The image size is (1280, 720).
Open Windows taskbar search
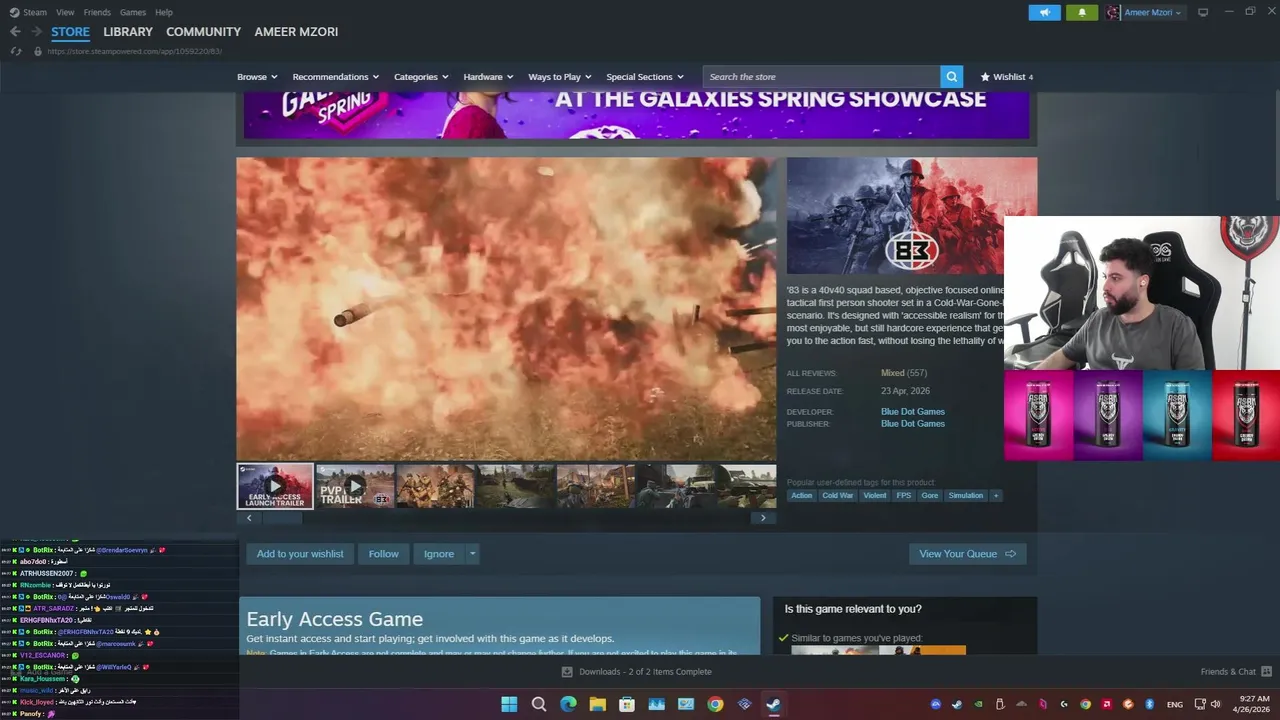539,704
